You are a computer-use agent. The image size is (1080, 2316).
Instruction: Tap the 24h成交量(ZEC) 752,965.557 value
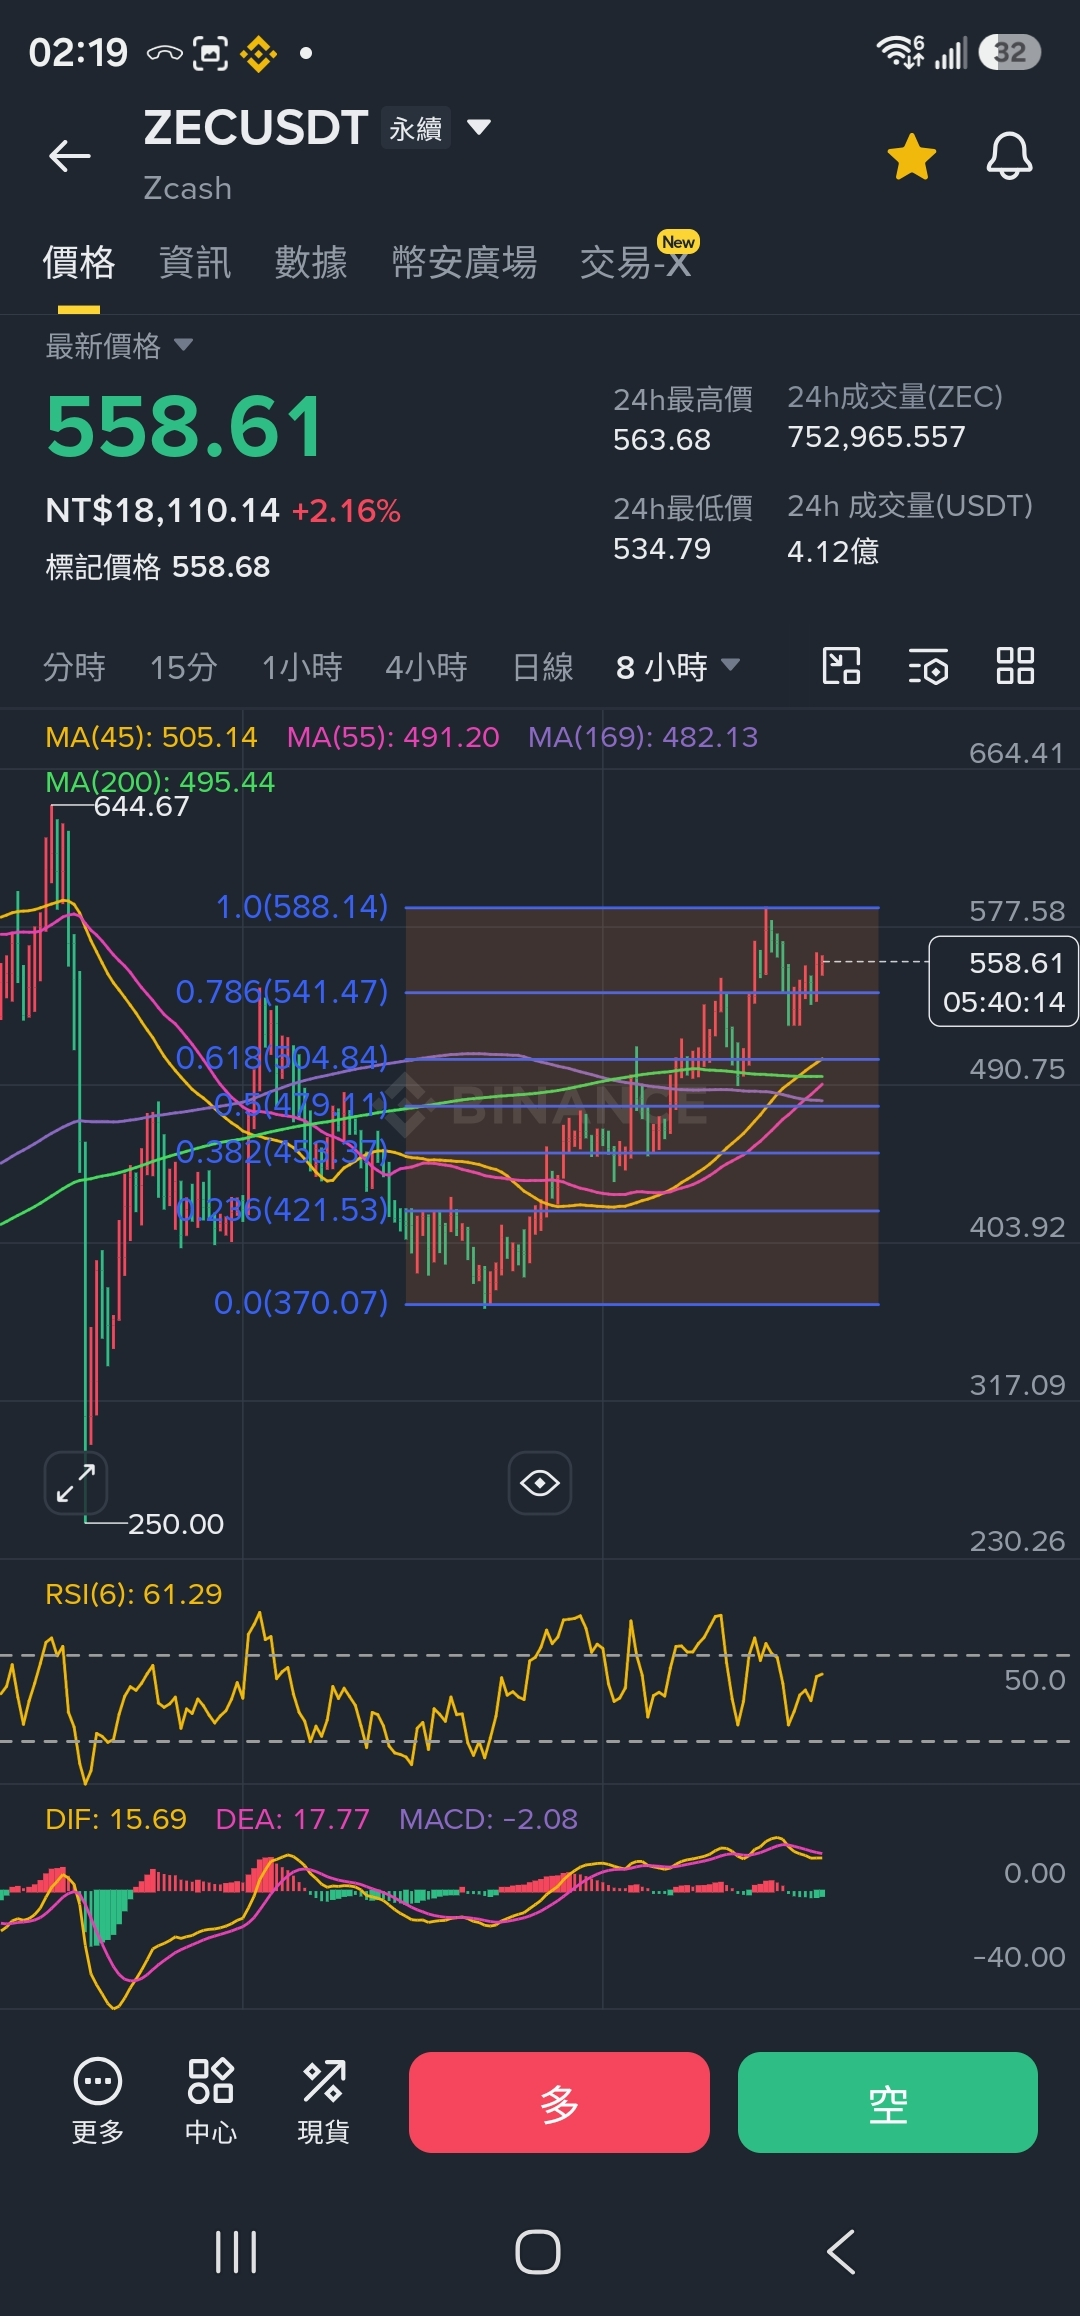[876, 437]
